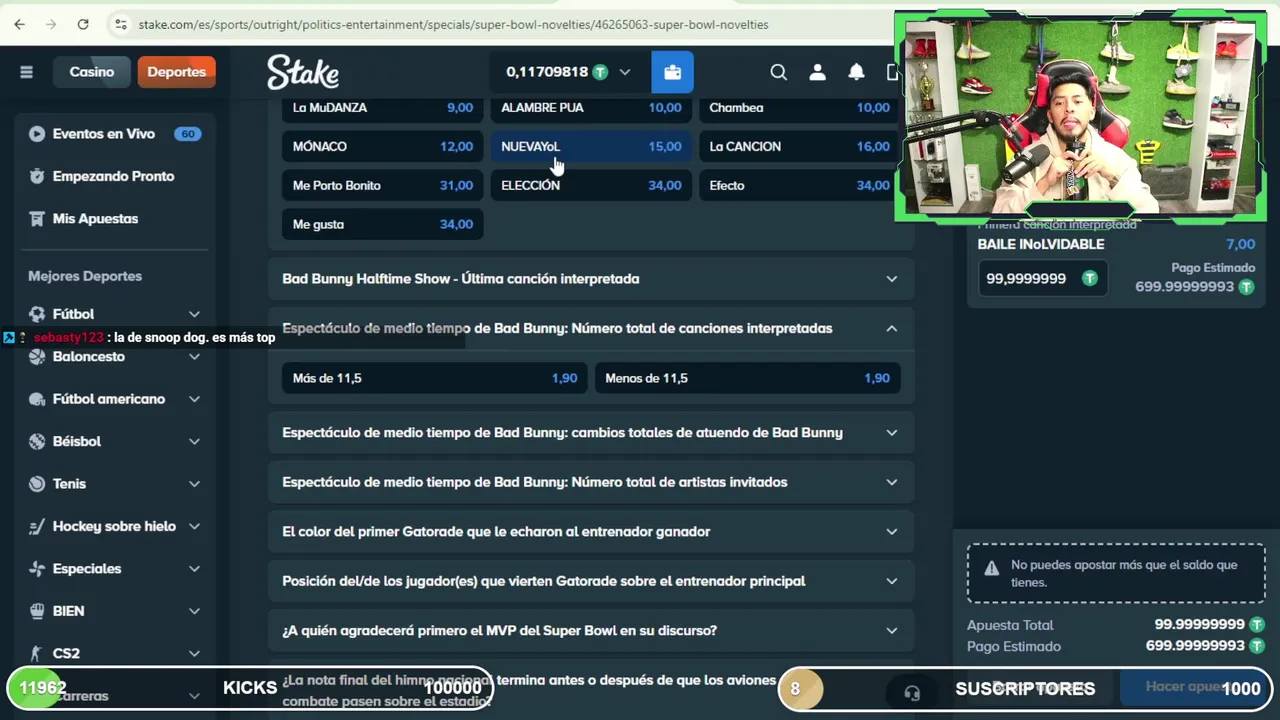Bet on Más de 11,5
The width and height of the screenshot is (1280, 720).
coord(434,378)
